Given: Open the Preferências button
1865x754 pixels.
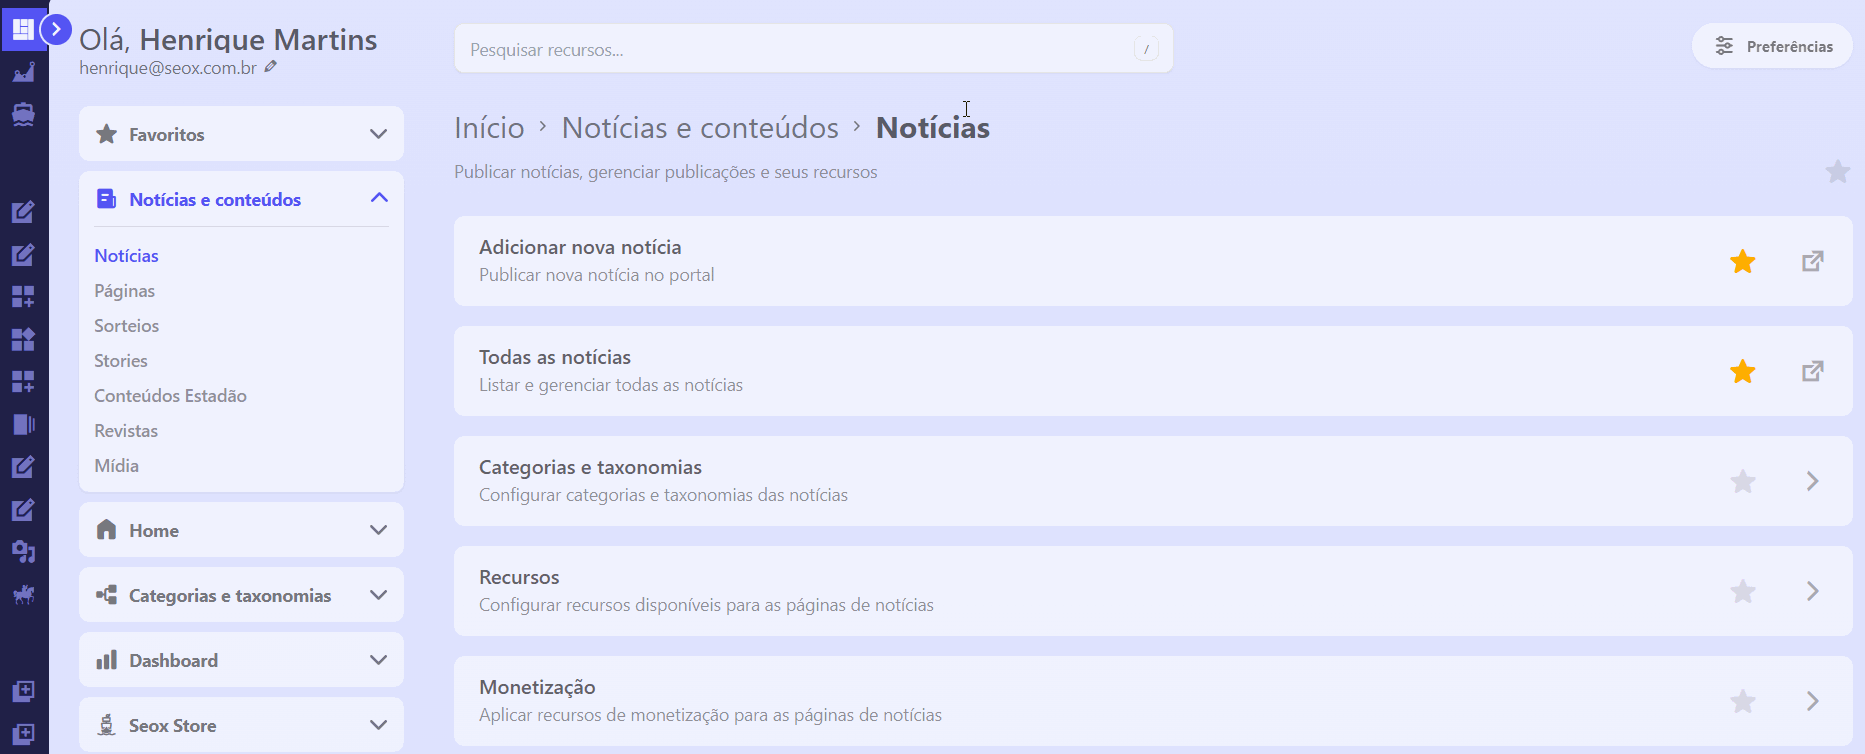Looking at the screenshot, I should point(1772,46).
